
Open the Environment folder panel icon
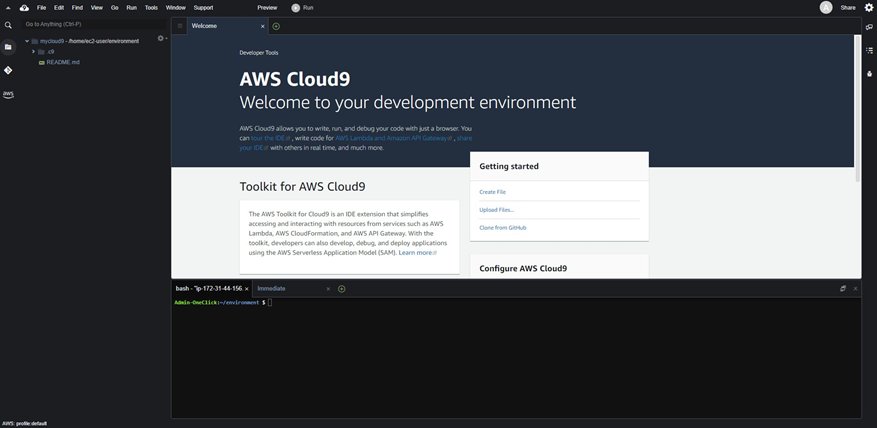pyautogui.click(x=8, y=47)
